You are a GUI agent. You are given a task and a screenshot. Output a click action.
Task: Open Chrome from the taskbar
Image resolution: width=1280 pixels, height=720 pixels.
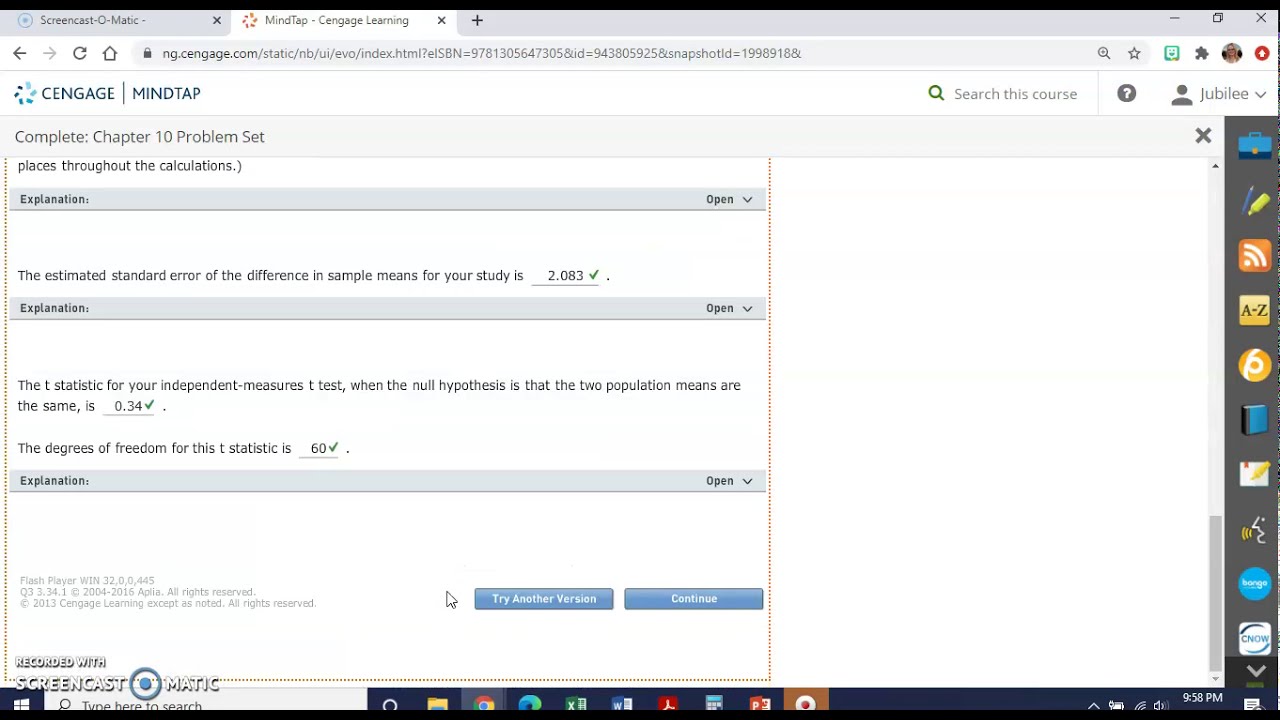point(484,705)
